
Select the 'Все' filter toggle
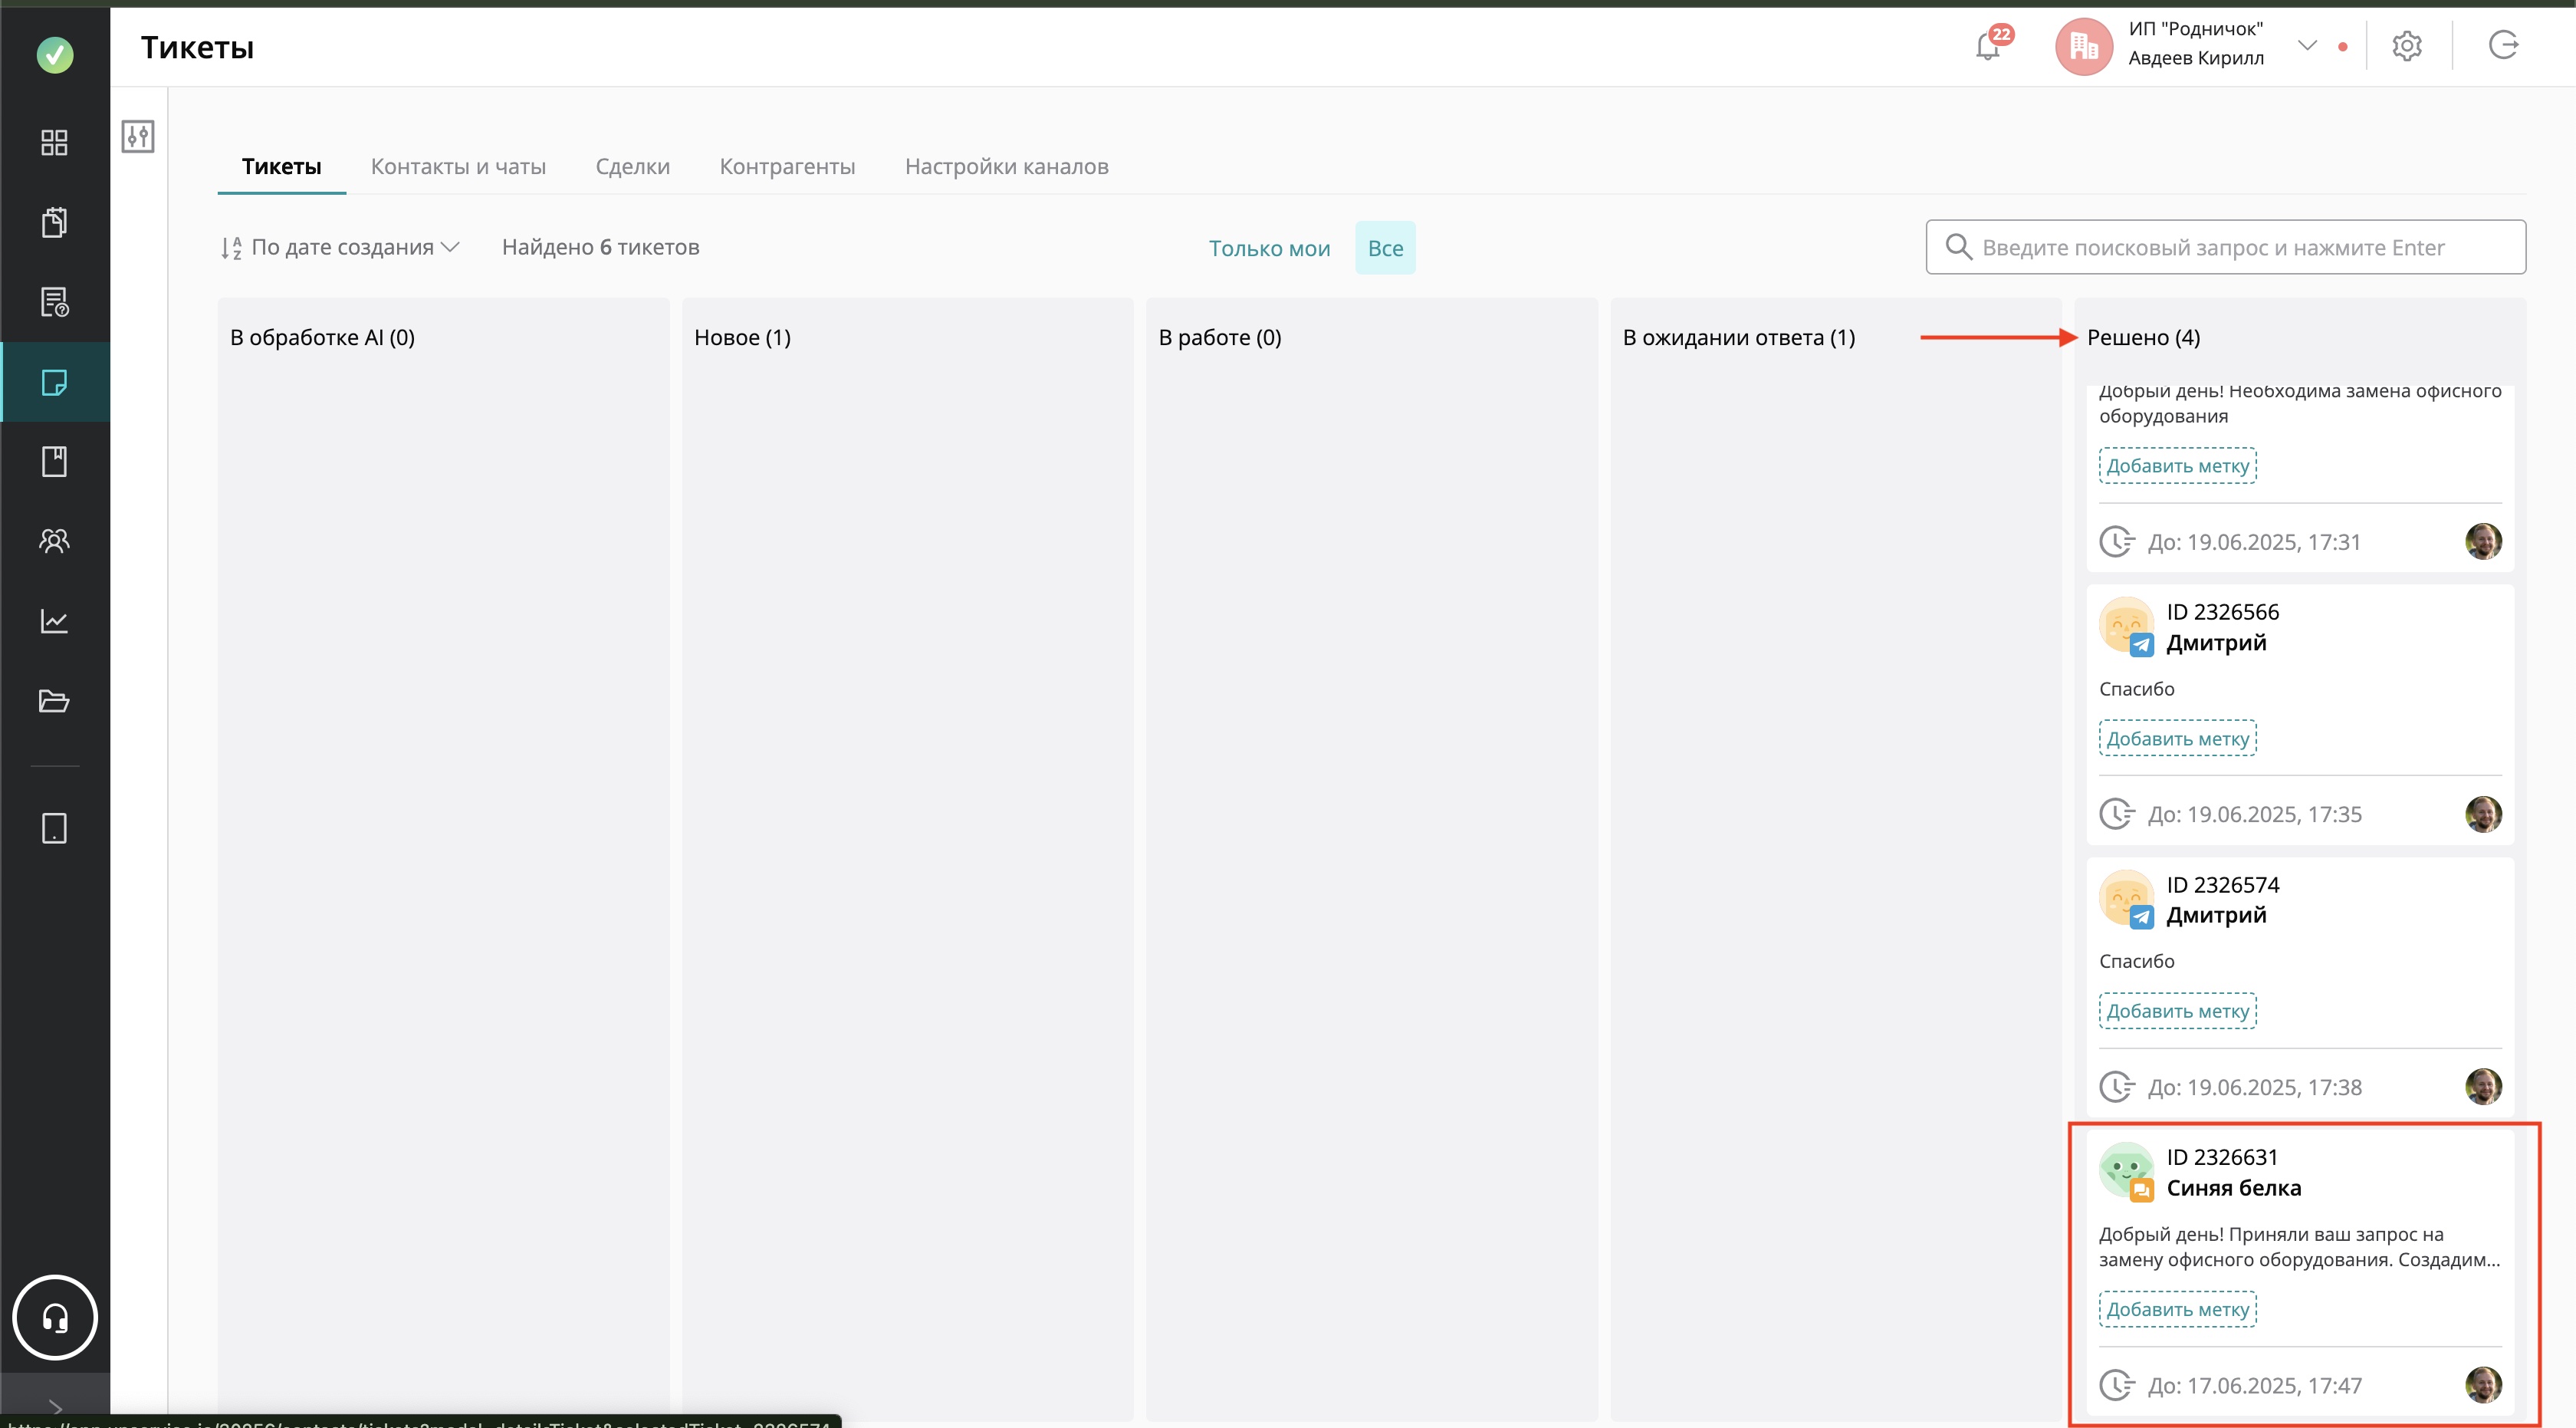pos(1384,248)
